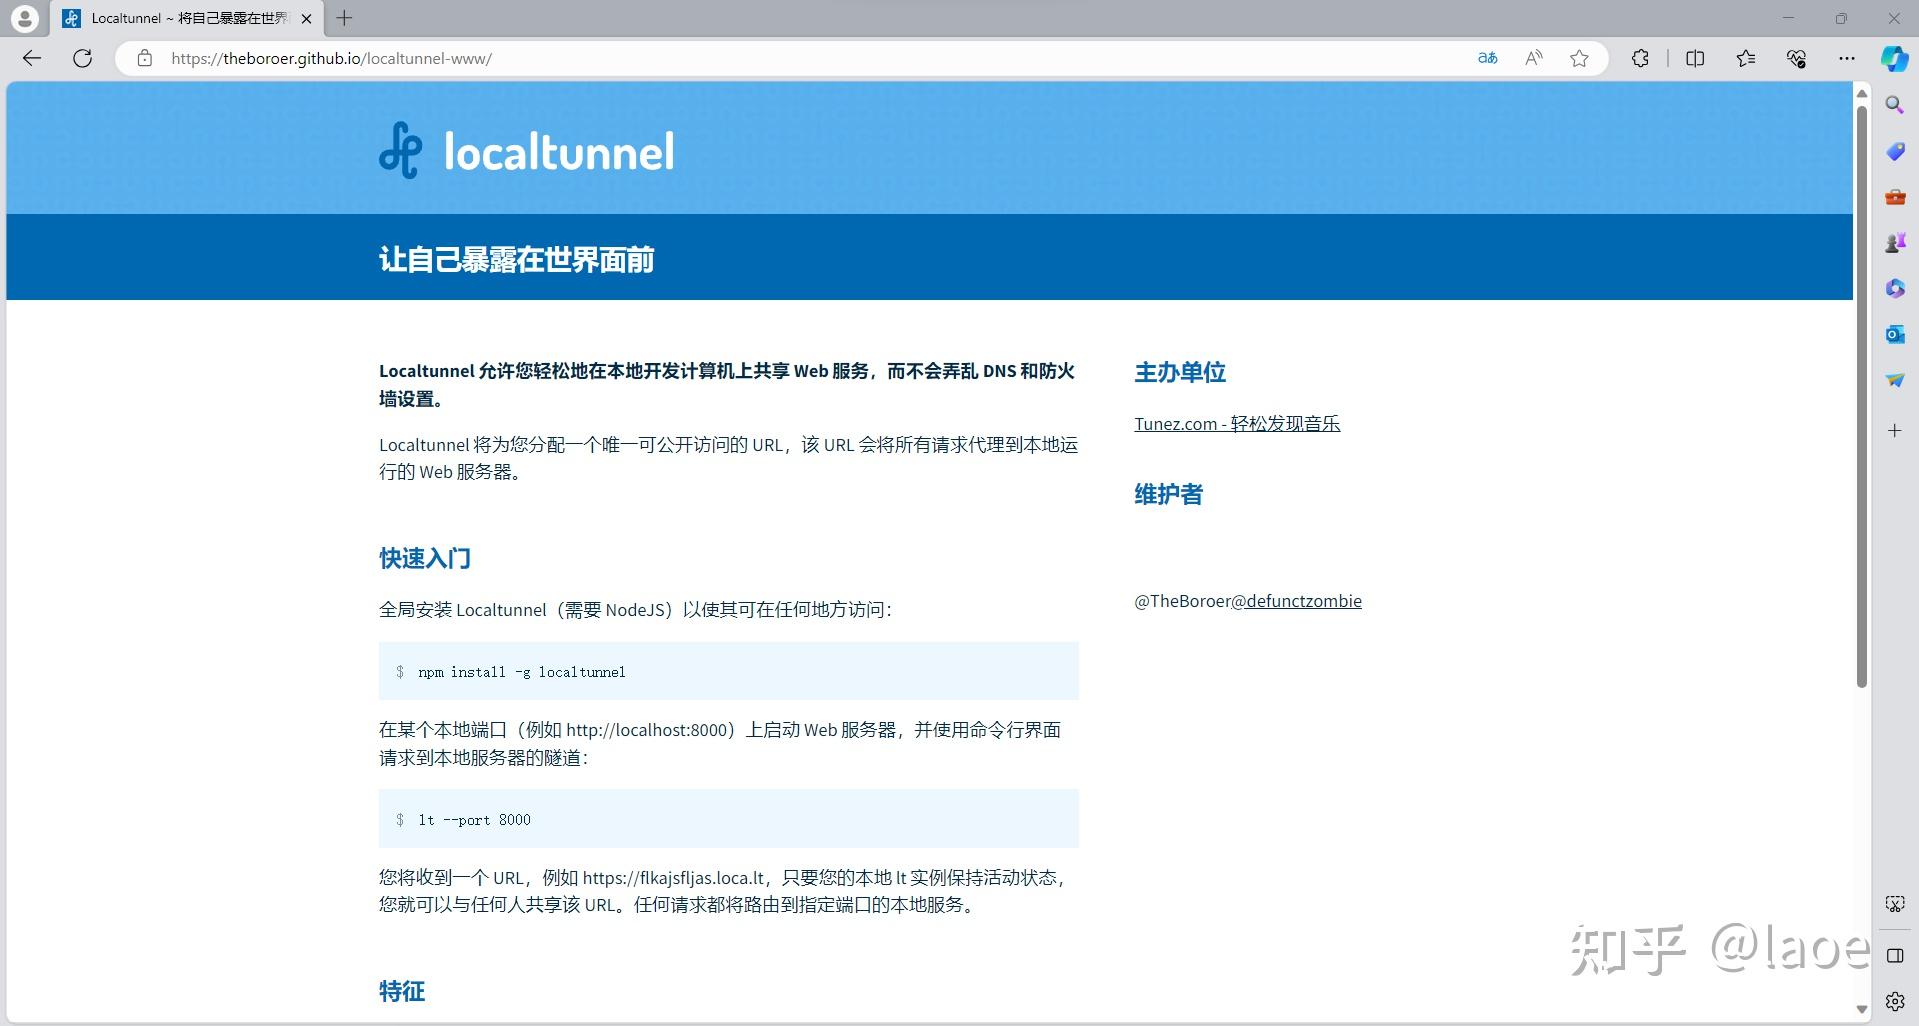Follow the Tunez.com music link
1919x1026 pixels.
tap(1236, 423)
